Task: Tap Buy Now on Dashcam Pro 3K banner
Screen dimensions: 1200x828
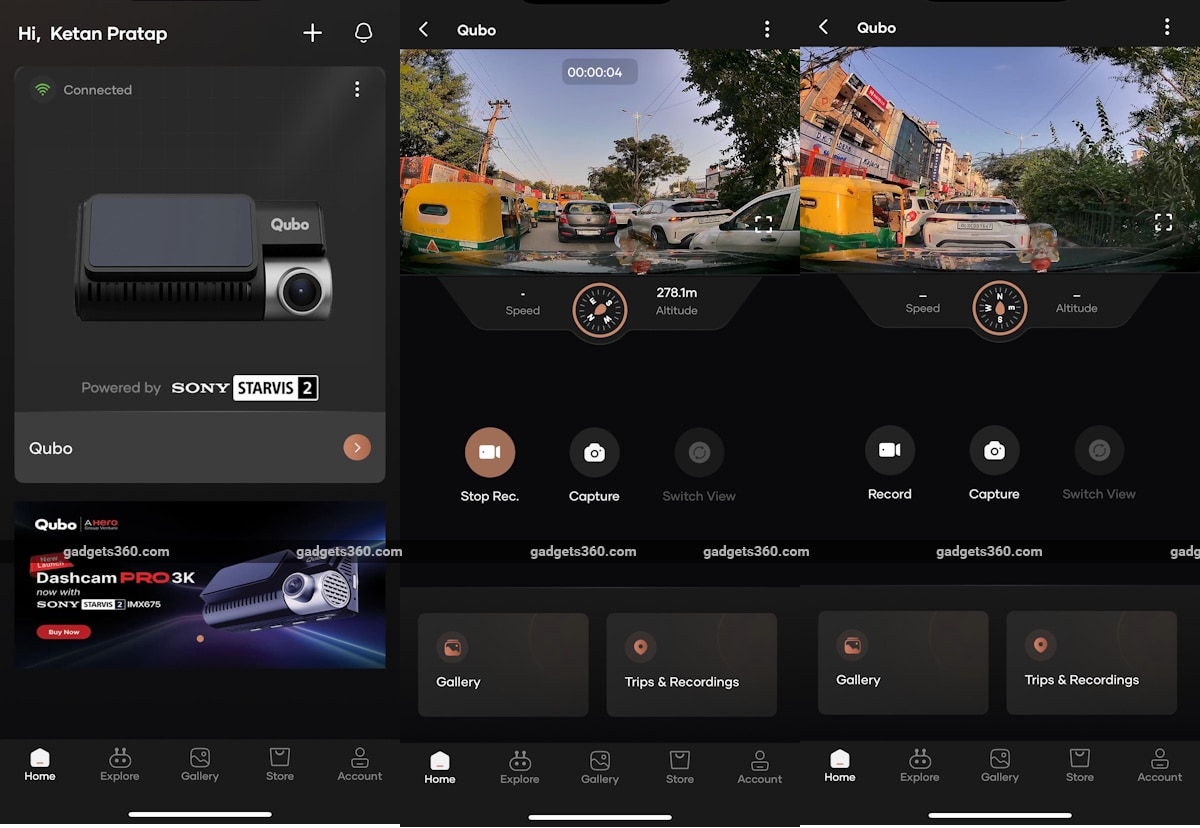Action: click(x=63, y=632)
